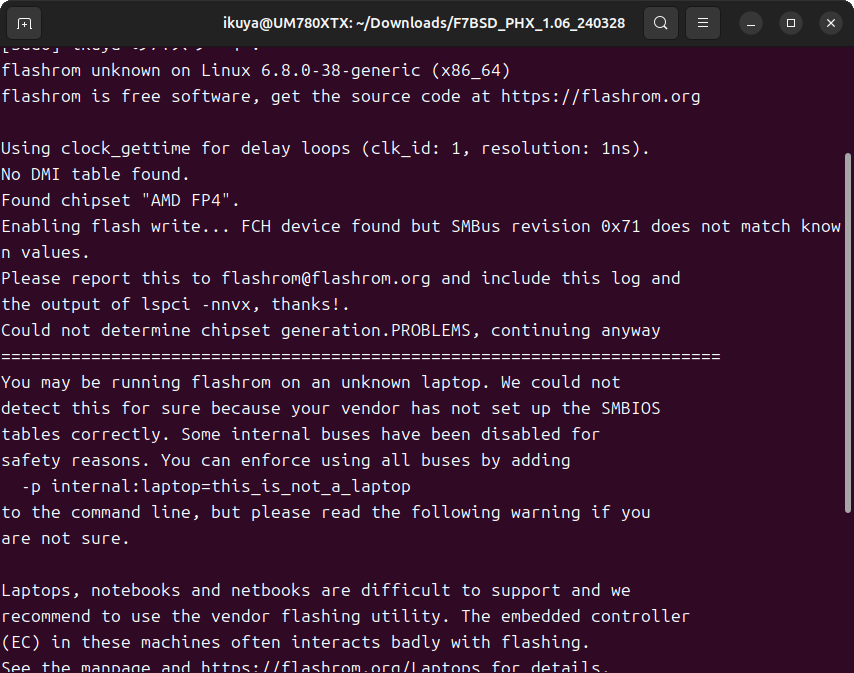854x673 pixels.
Task: Close the terminal window
Action: point(829,22)
